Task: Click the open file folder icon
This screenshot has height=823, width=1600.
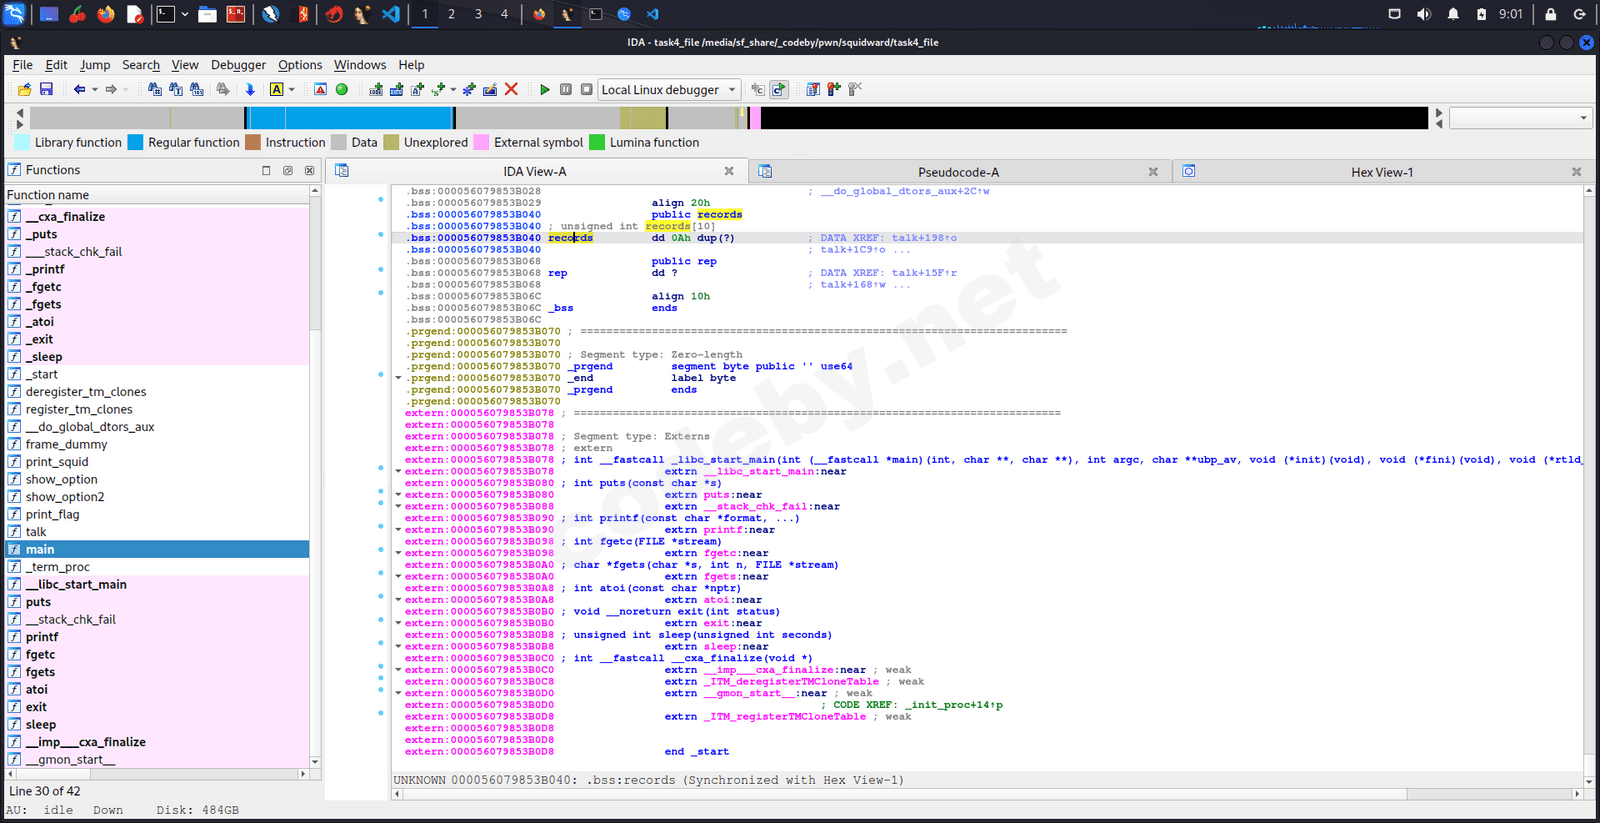Action: point(24,90)
